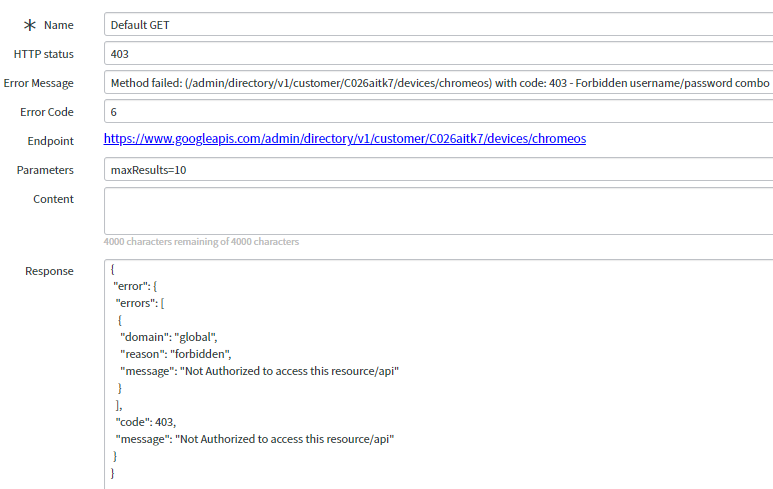Select the Error Message text field
This screenshot has height=489, width=773.
(438, 83)
